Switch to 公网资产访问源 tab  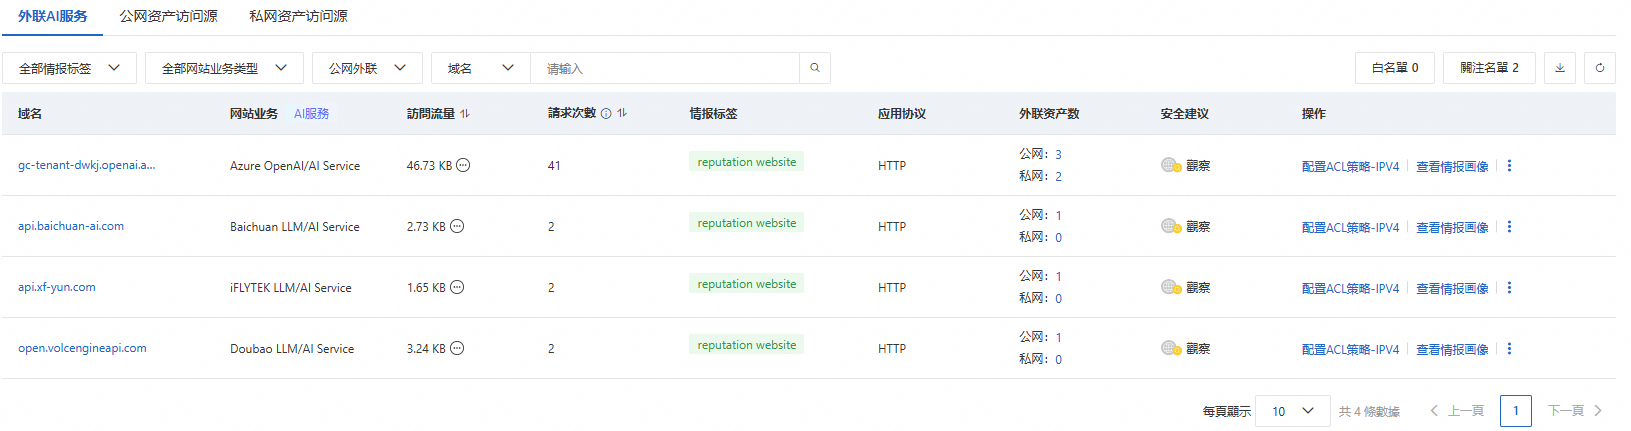click(168, 16)
